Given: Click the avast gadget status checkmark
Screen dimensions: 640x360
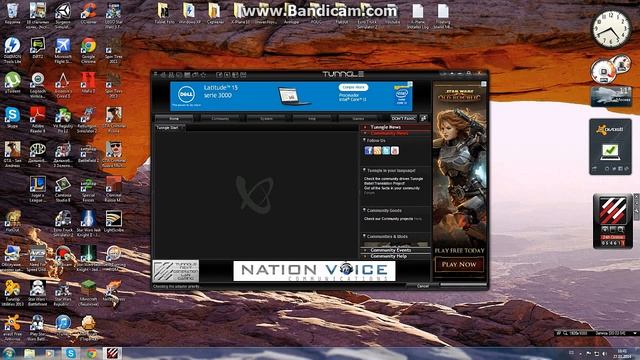Looking at the screenshot, I should pos(610,151).
